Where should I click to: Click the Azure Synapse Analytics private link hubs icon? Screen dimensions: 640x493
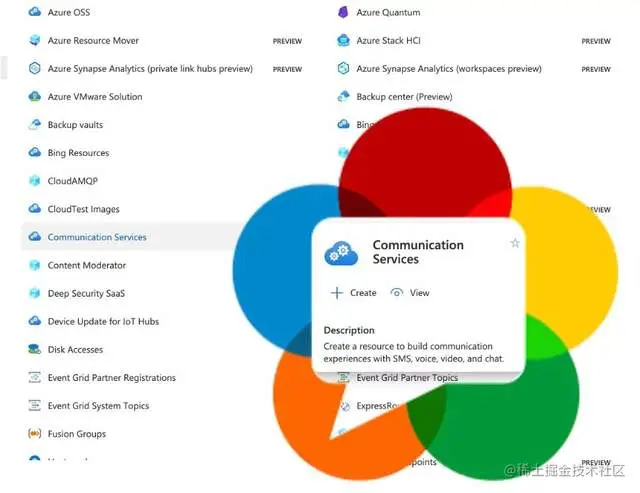(x=35, y=68)
